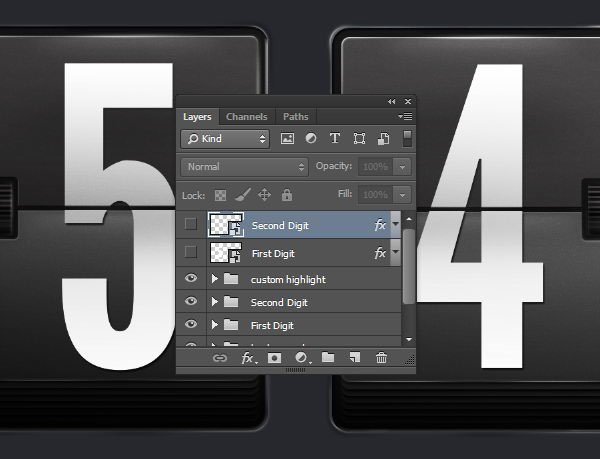The image size is (600, 459).
Task: Expand the custom highlight group
Action: [x=215, y=279]
